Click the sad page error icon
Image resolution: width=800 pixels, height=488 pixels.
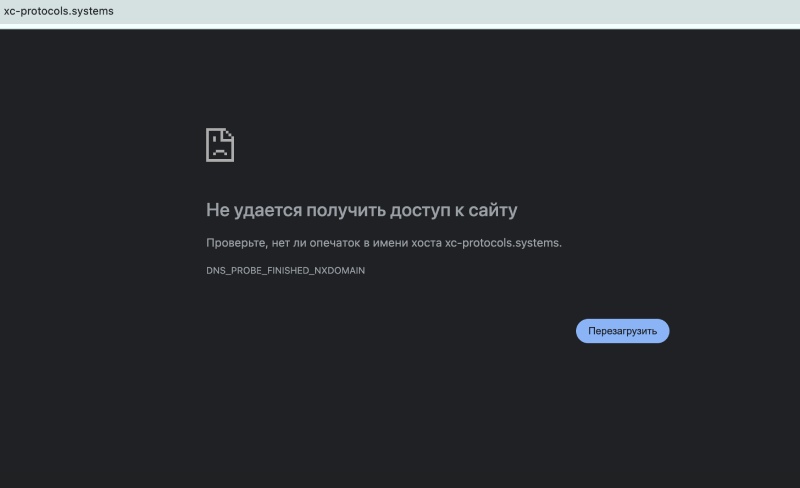[220, 145]
